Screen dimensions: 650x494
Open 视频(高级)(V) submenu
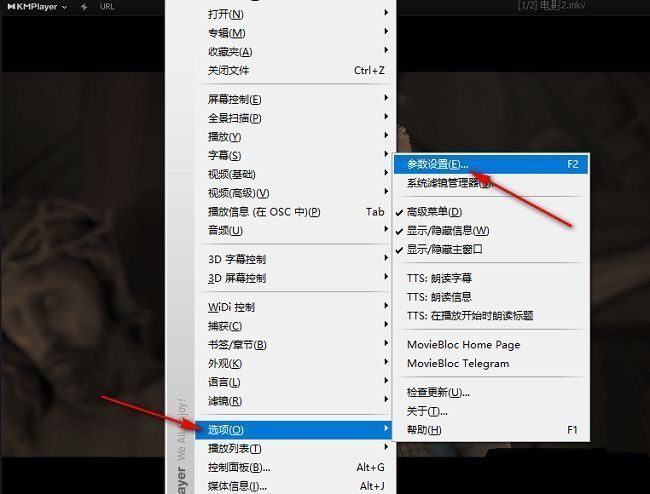click(295, 193)
